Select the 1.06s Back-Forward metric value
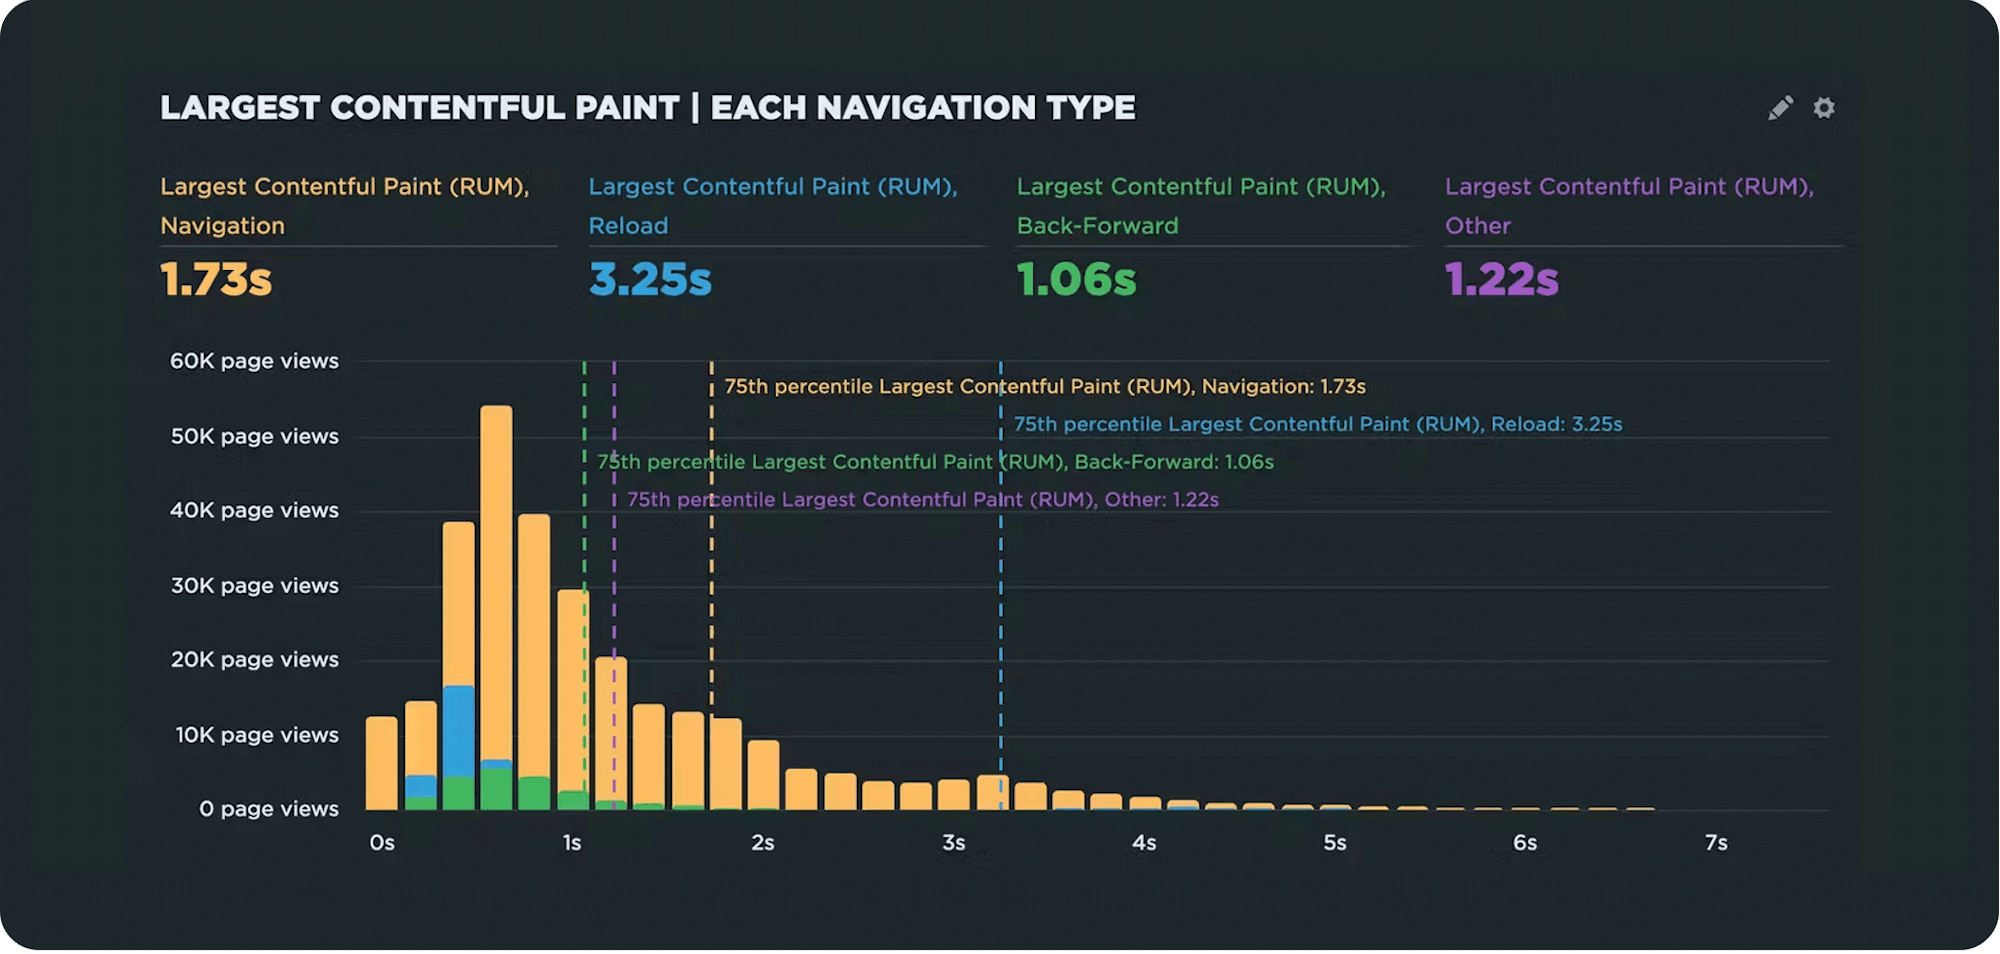 tap(1076, 280)
